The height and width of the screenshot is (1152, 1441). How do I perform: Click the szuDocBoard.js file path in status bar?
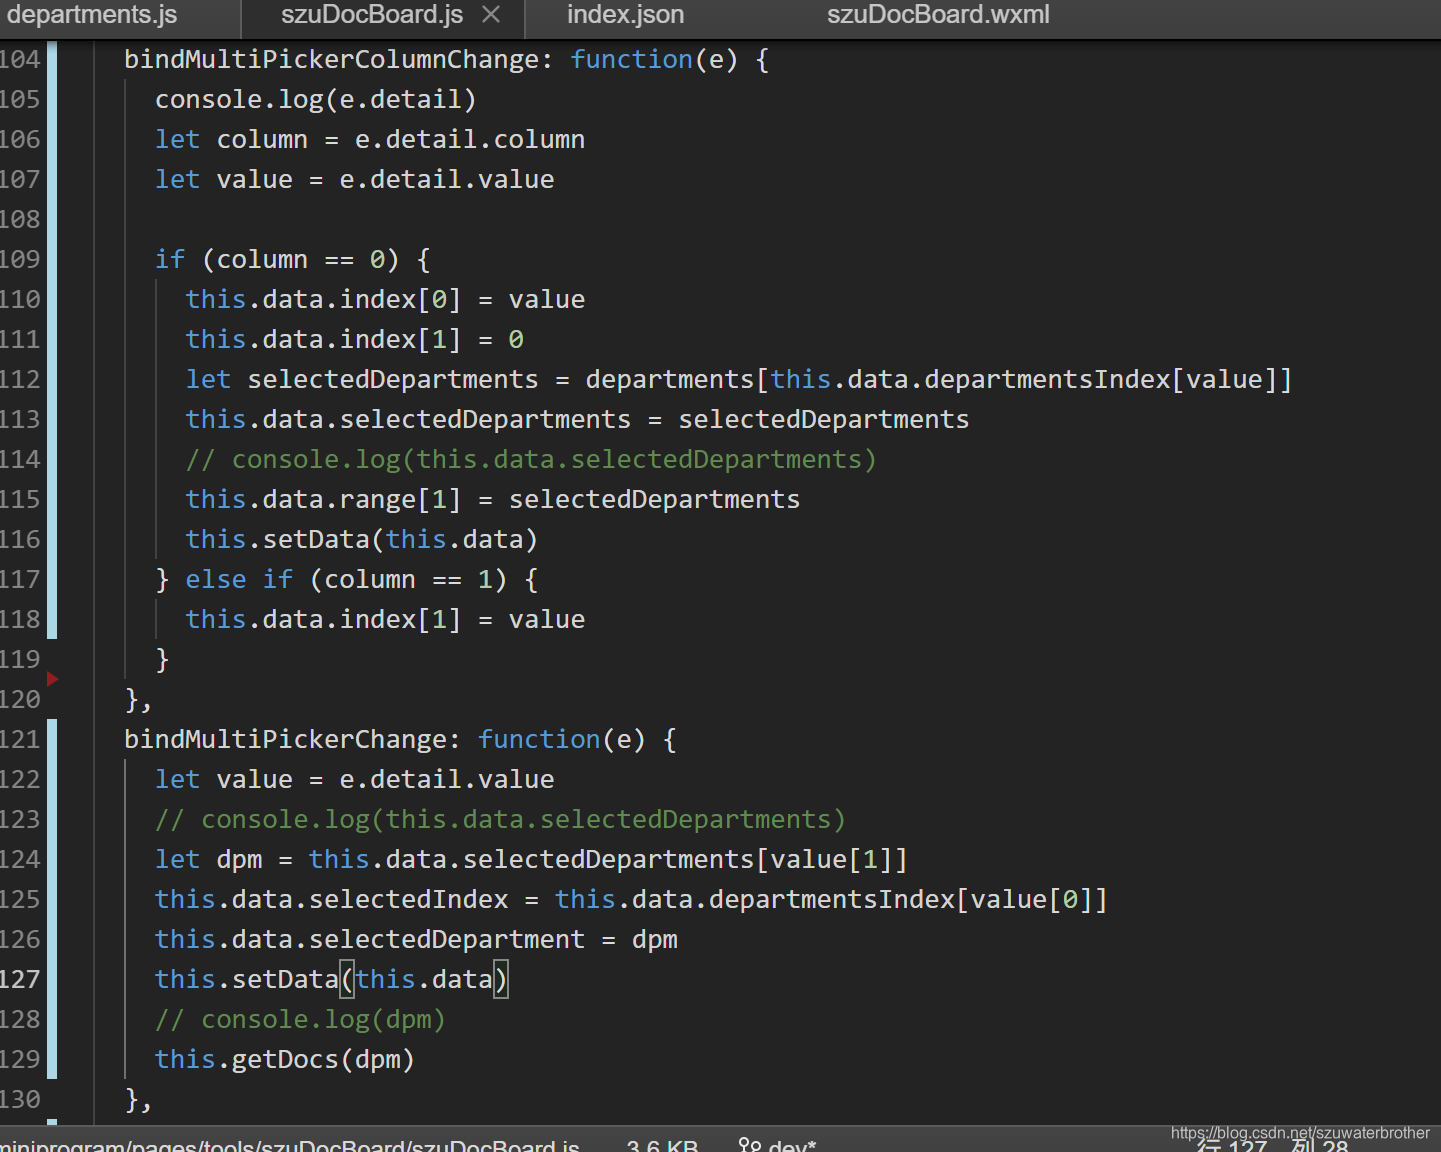click(x=290, y=1145)
